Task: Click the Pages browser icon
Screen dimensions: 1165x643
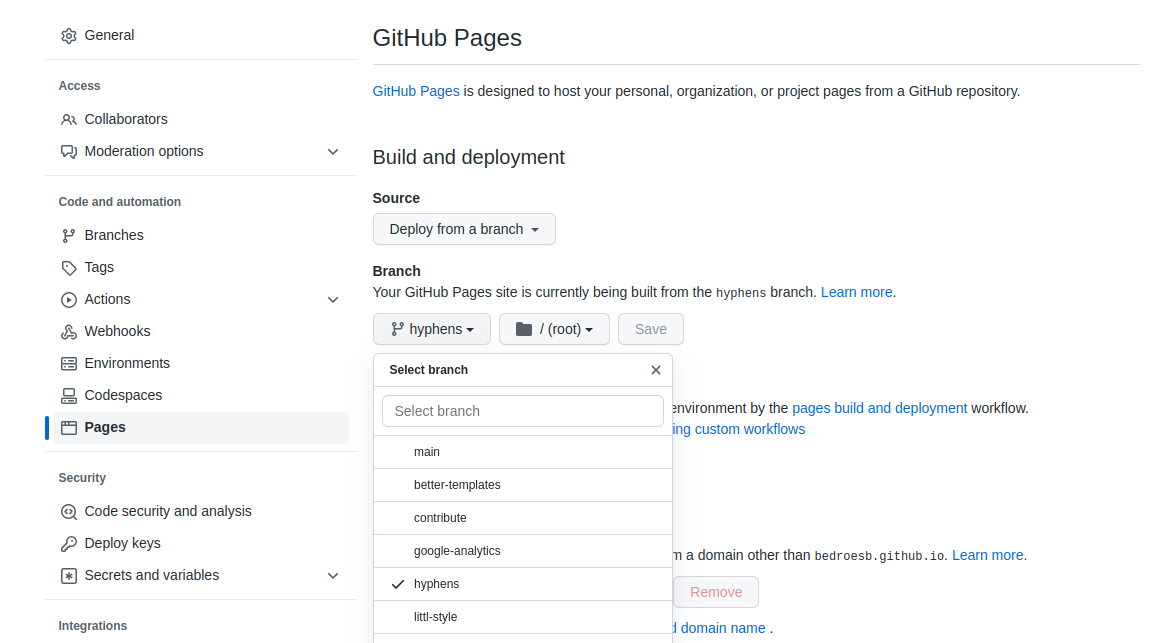Action: 69,427
